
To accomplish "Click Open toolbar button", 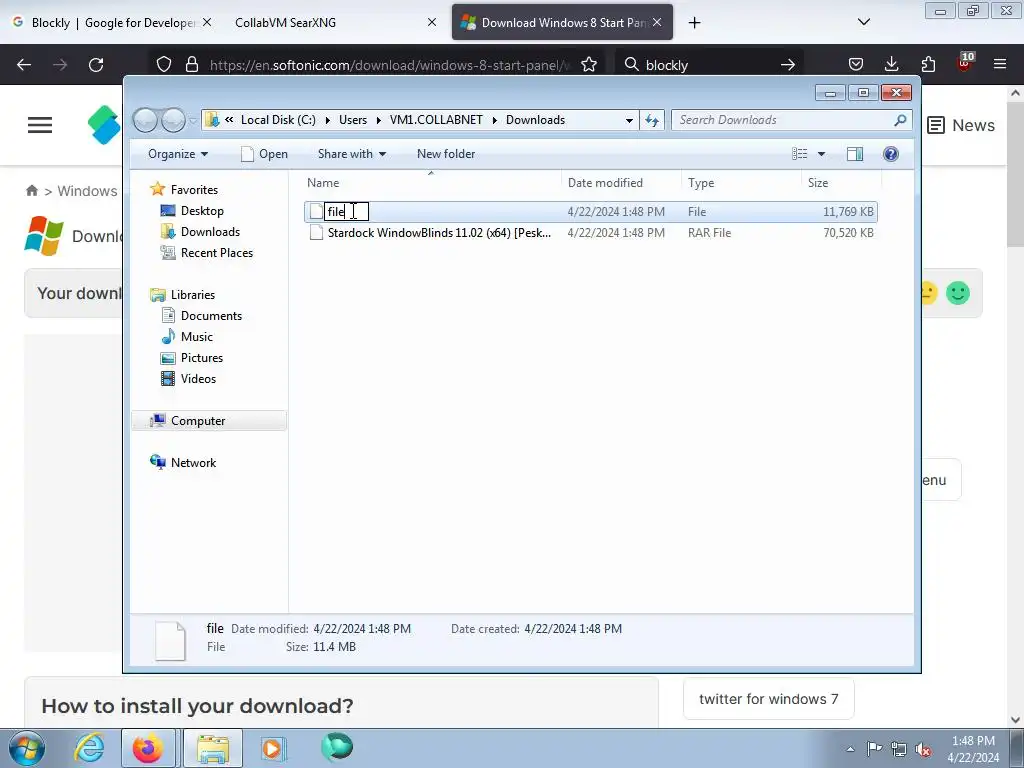I will click(264, 154).
